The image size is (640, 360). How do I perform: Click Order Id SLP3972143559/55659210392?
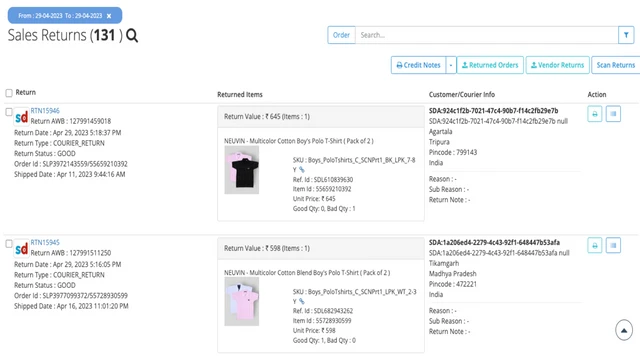[71, 164]
